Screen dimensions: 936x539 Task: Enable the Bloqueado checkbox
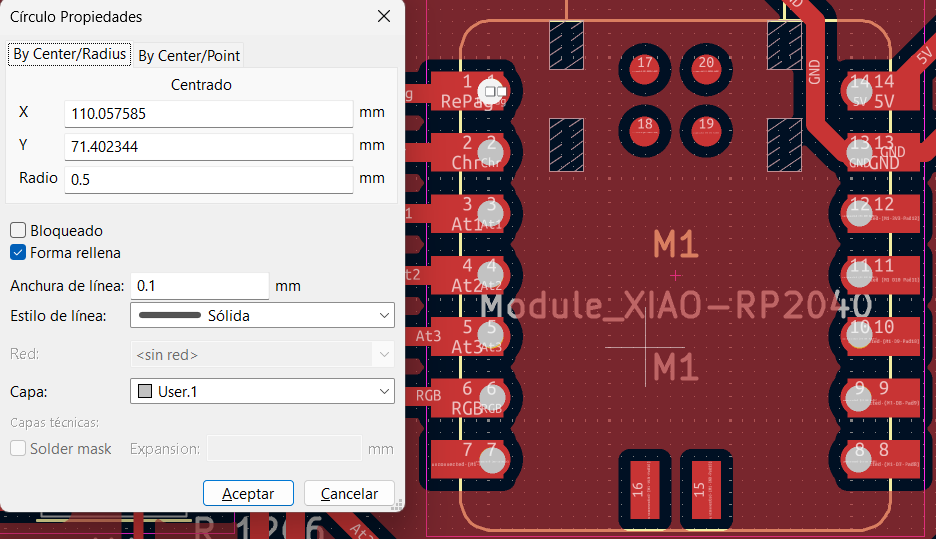point(18,230)
